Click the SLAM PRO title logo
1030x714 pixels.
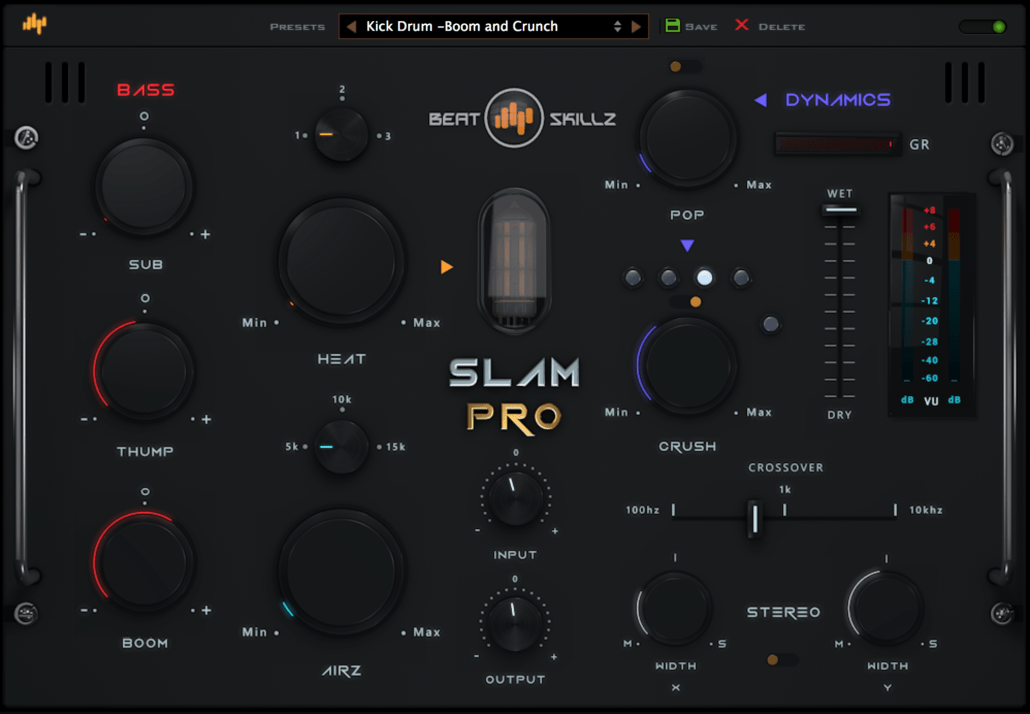[x=514, y=395]
